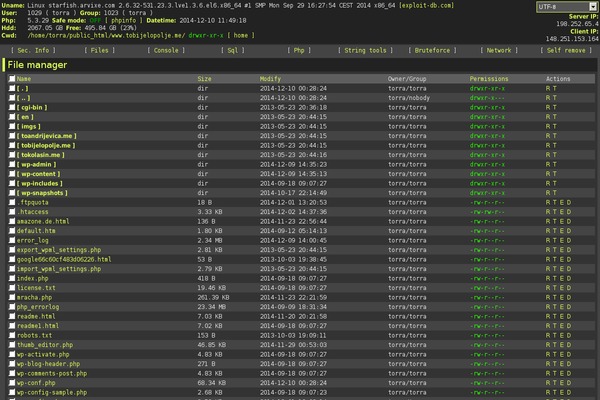This screenshot has height=400, width=600.
Task: Open export_wpml_settings.php file
Action: [59, 250]
